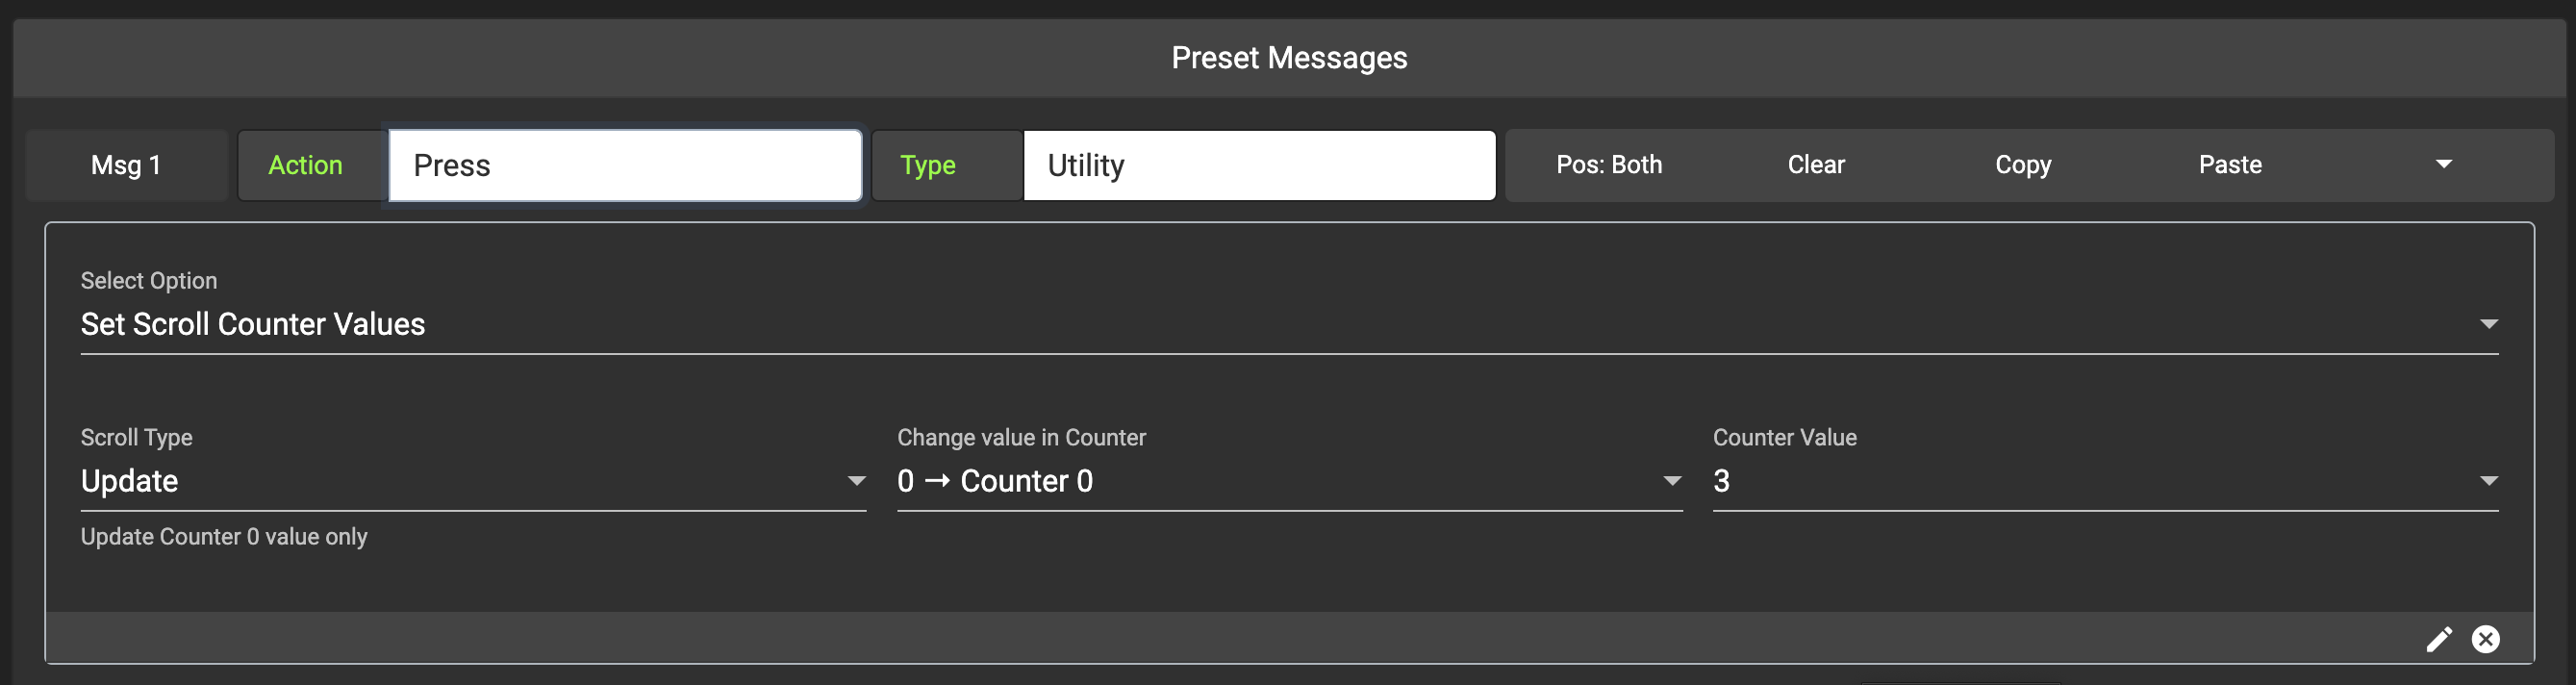
Task: Click the Scroll Type dropdown arrow
Action: (856, 481)
